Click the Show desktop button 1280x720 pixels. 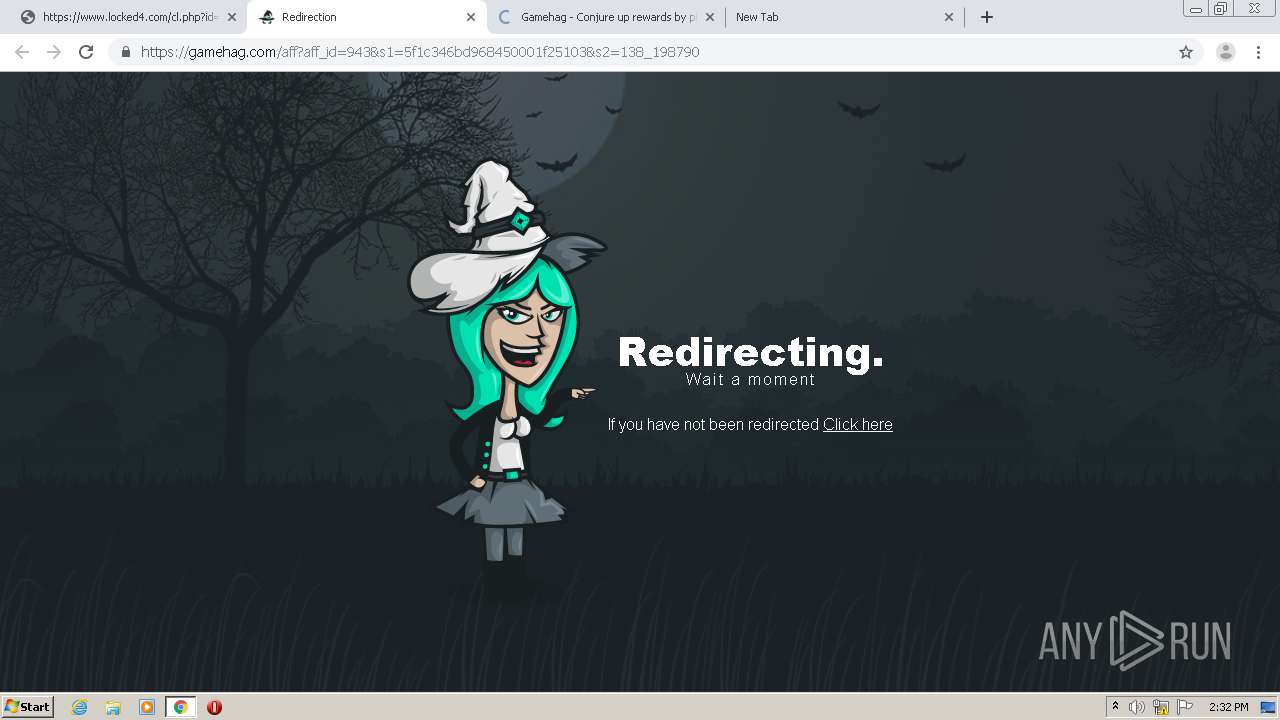[x=1270, y=707]
